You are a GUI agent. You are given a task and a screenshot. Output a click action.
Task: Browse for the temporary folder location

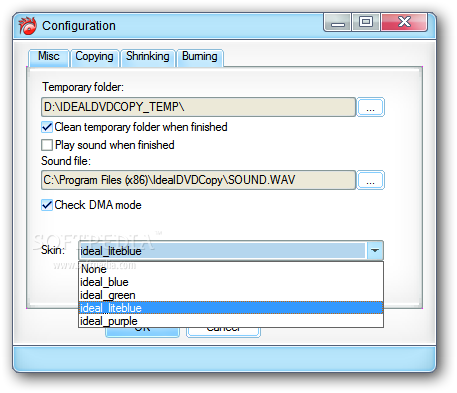coord(370,107)
